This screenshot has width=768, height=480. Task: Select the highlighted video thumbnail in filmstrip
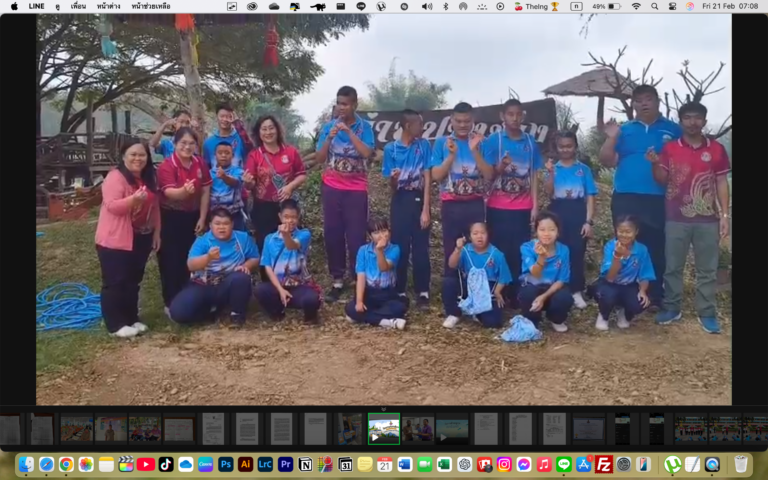point(383,429)
